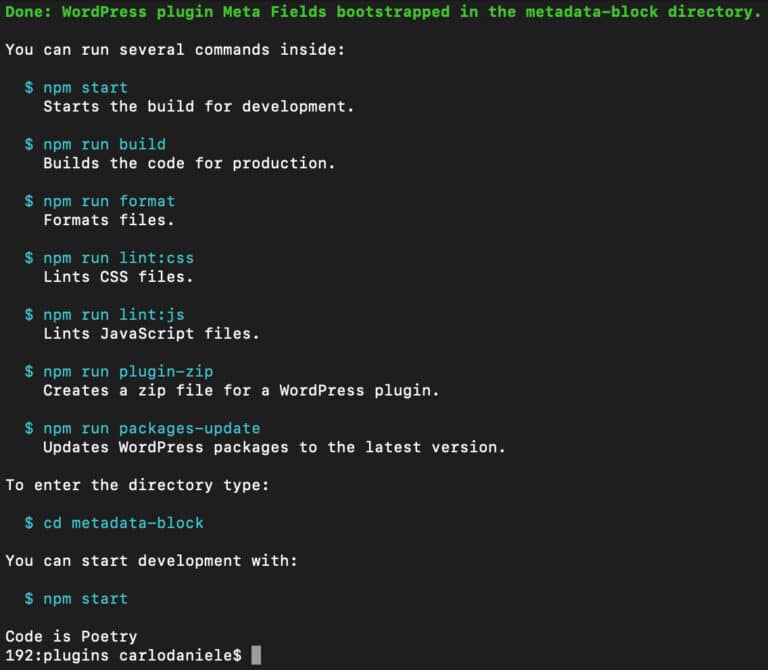Click the "cd metadata-block" command text
The width and height of the screenshot is (768, 670).
[123, 523]
